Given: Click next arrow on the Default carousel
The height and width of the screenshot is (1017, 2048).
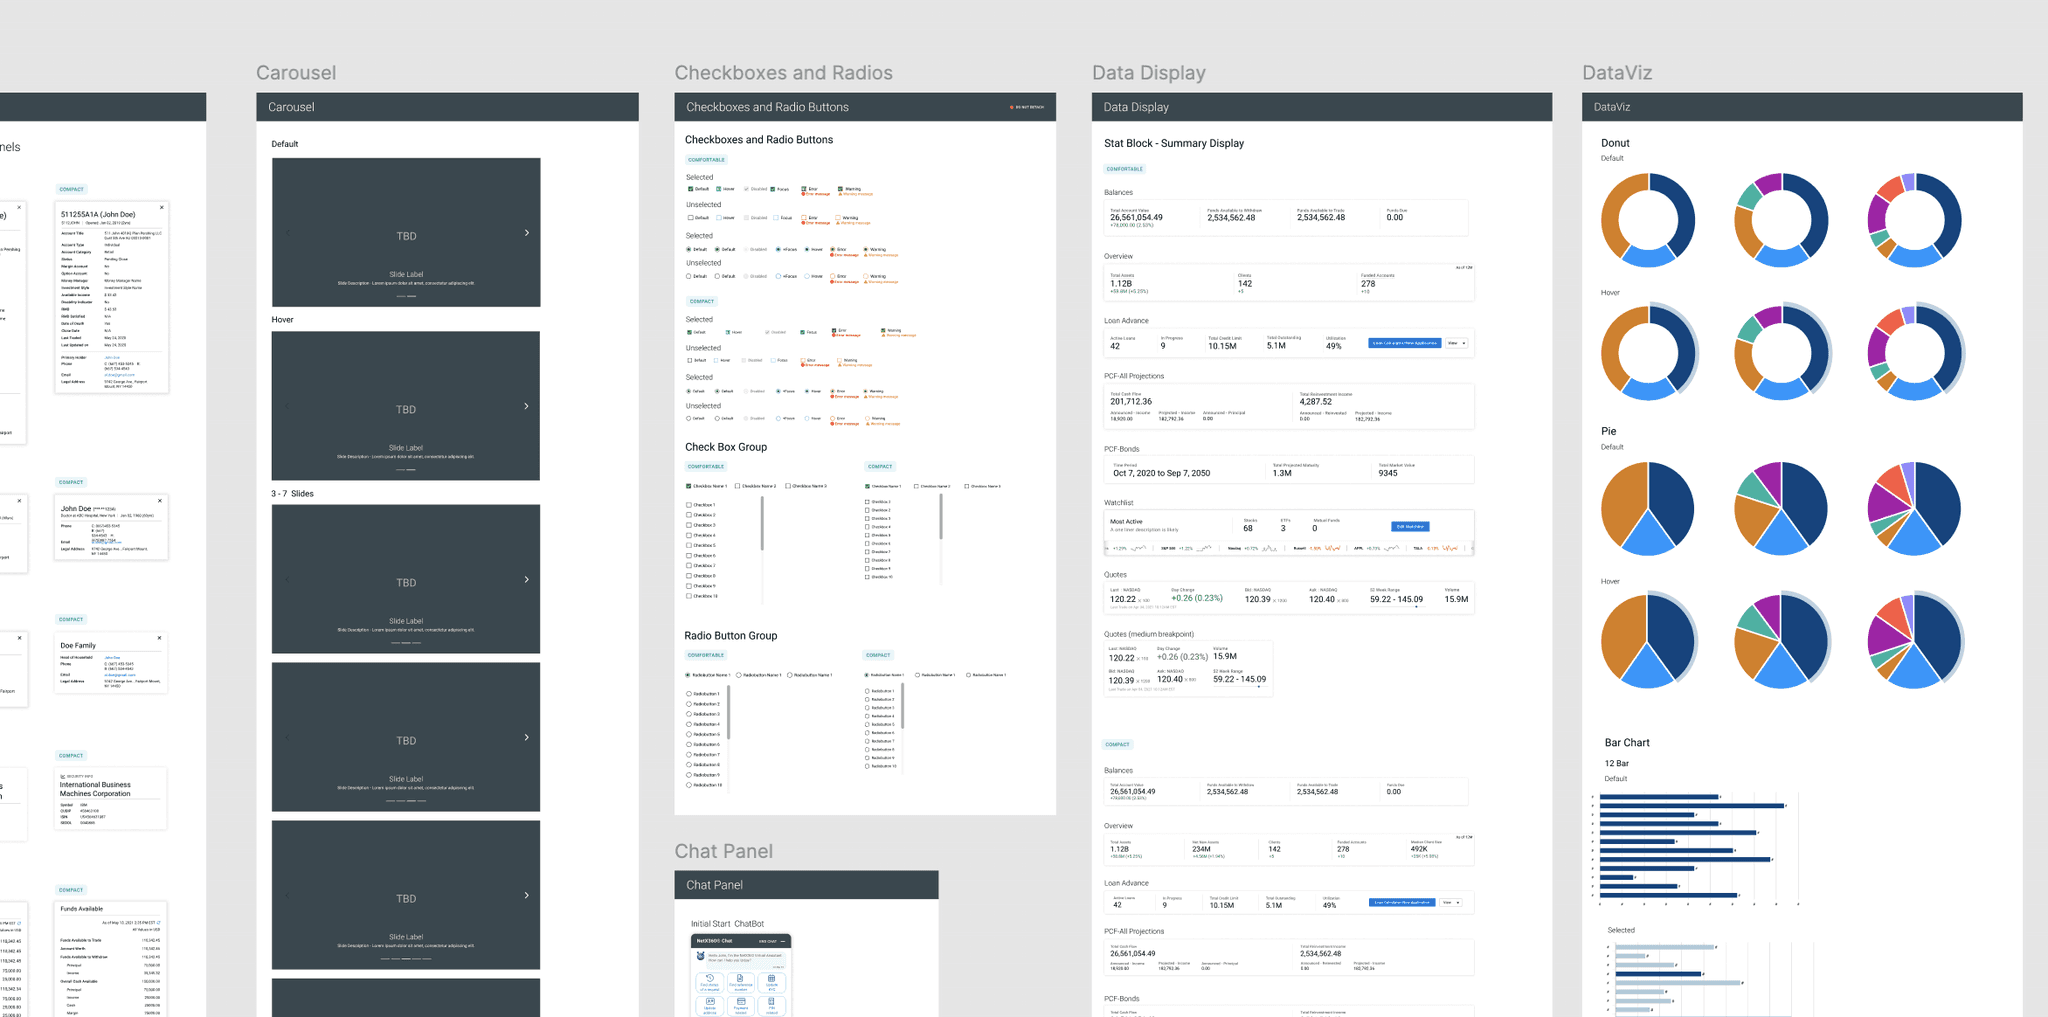Looking at the screenshot, I should (x=527, y=233).
